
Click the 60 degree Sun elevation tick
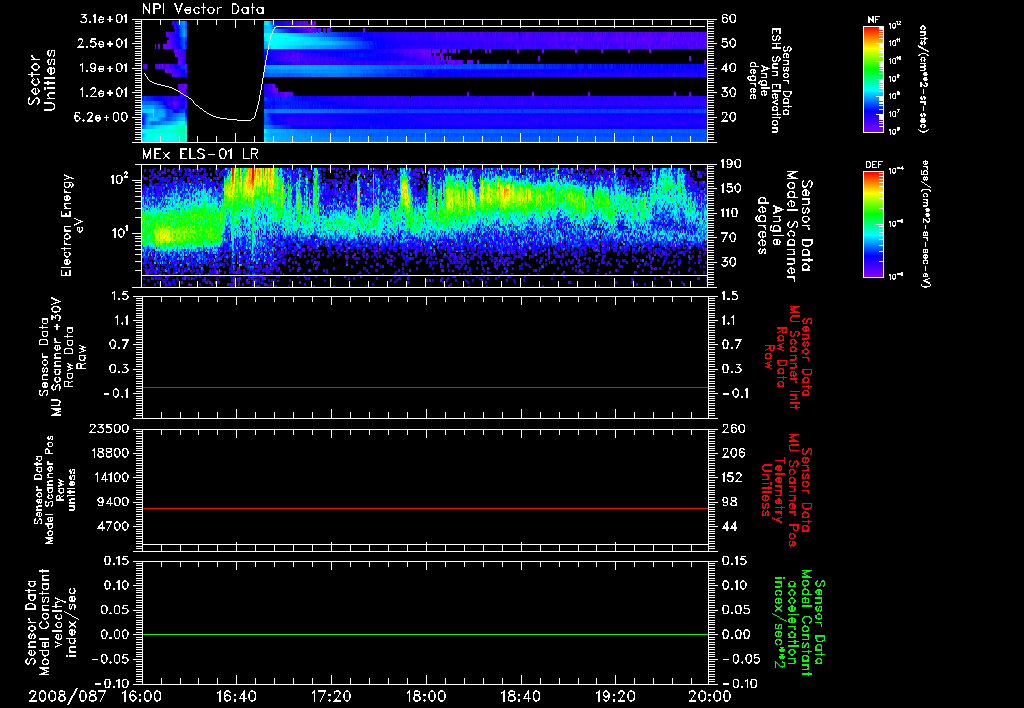coord(729,19)
